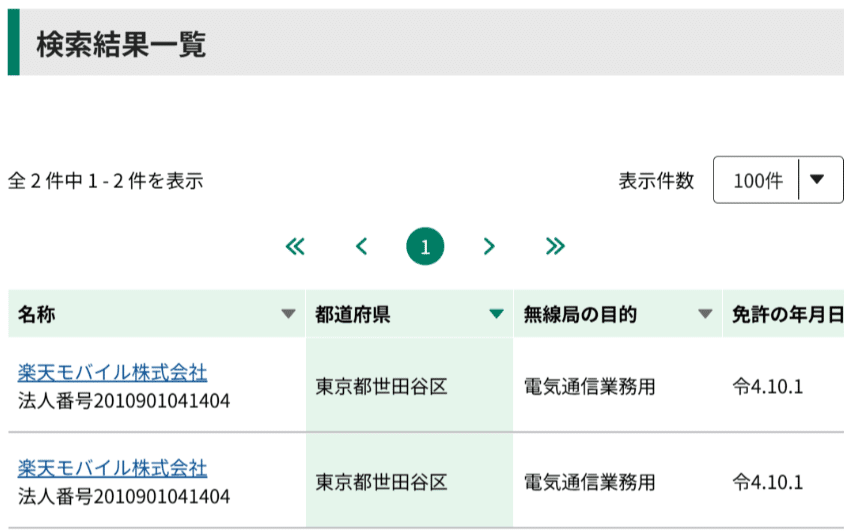858x531 pixels.
Task: Click the green sort arrow for 都道府県
Action: tap(496, 314)
